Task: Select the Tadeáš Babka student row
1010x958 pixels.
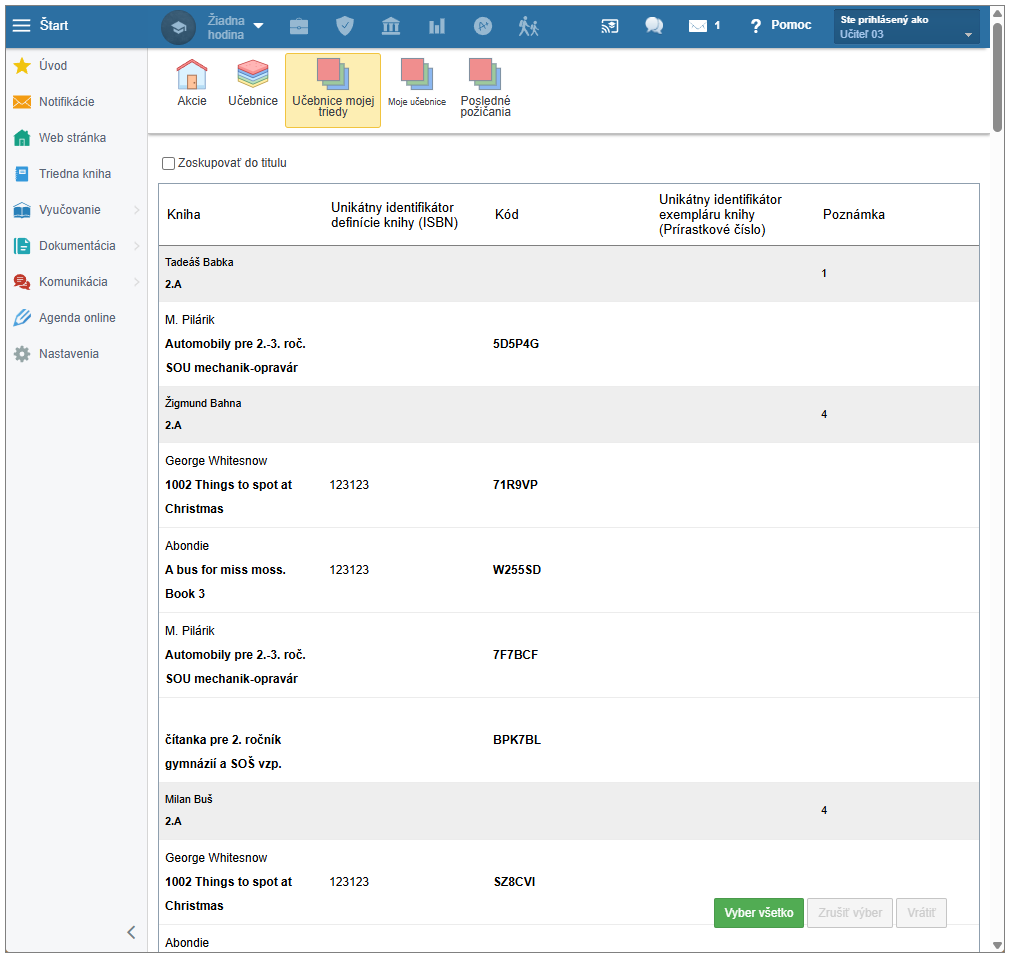Action: tap(569, 274)
